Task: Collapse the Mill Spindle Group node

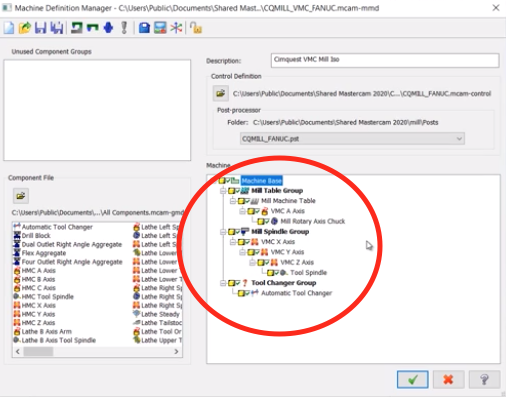Action: tap(223, 232)
